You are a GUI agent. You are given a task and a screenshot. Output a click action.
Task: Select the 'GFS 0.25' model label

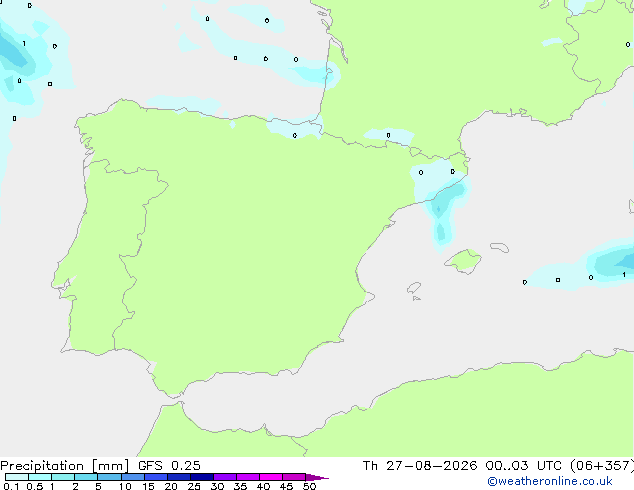169,466
